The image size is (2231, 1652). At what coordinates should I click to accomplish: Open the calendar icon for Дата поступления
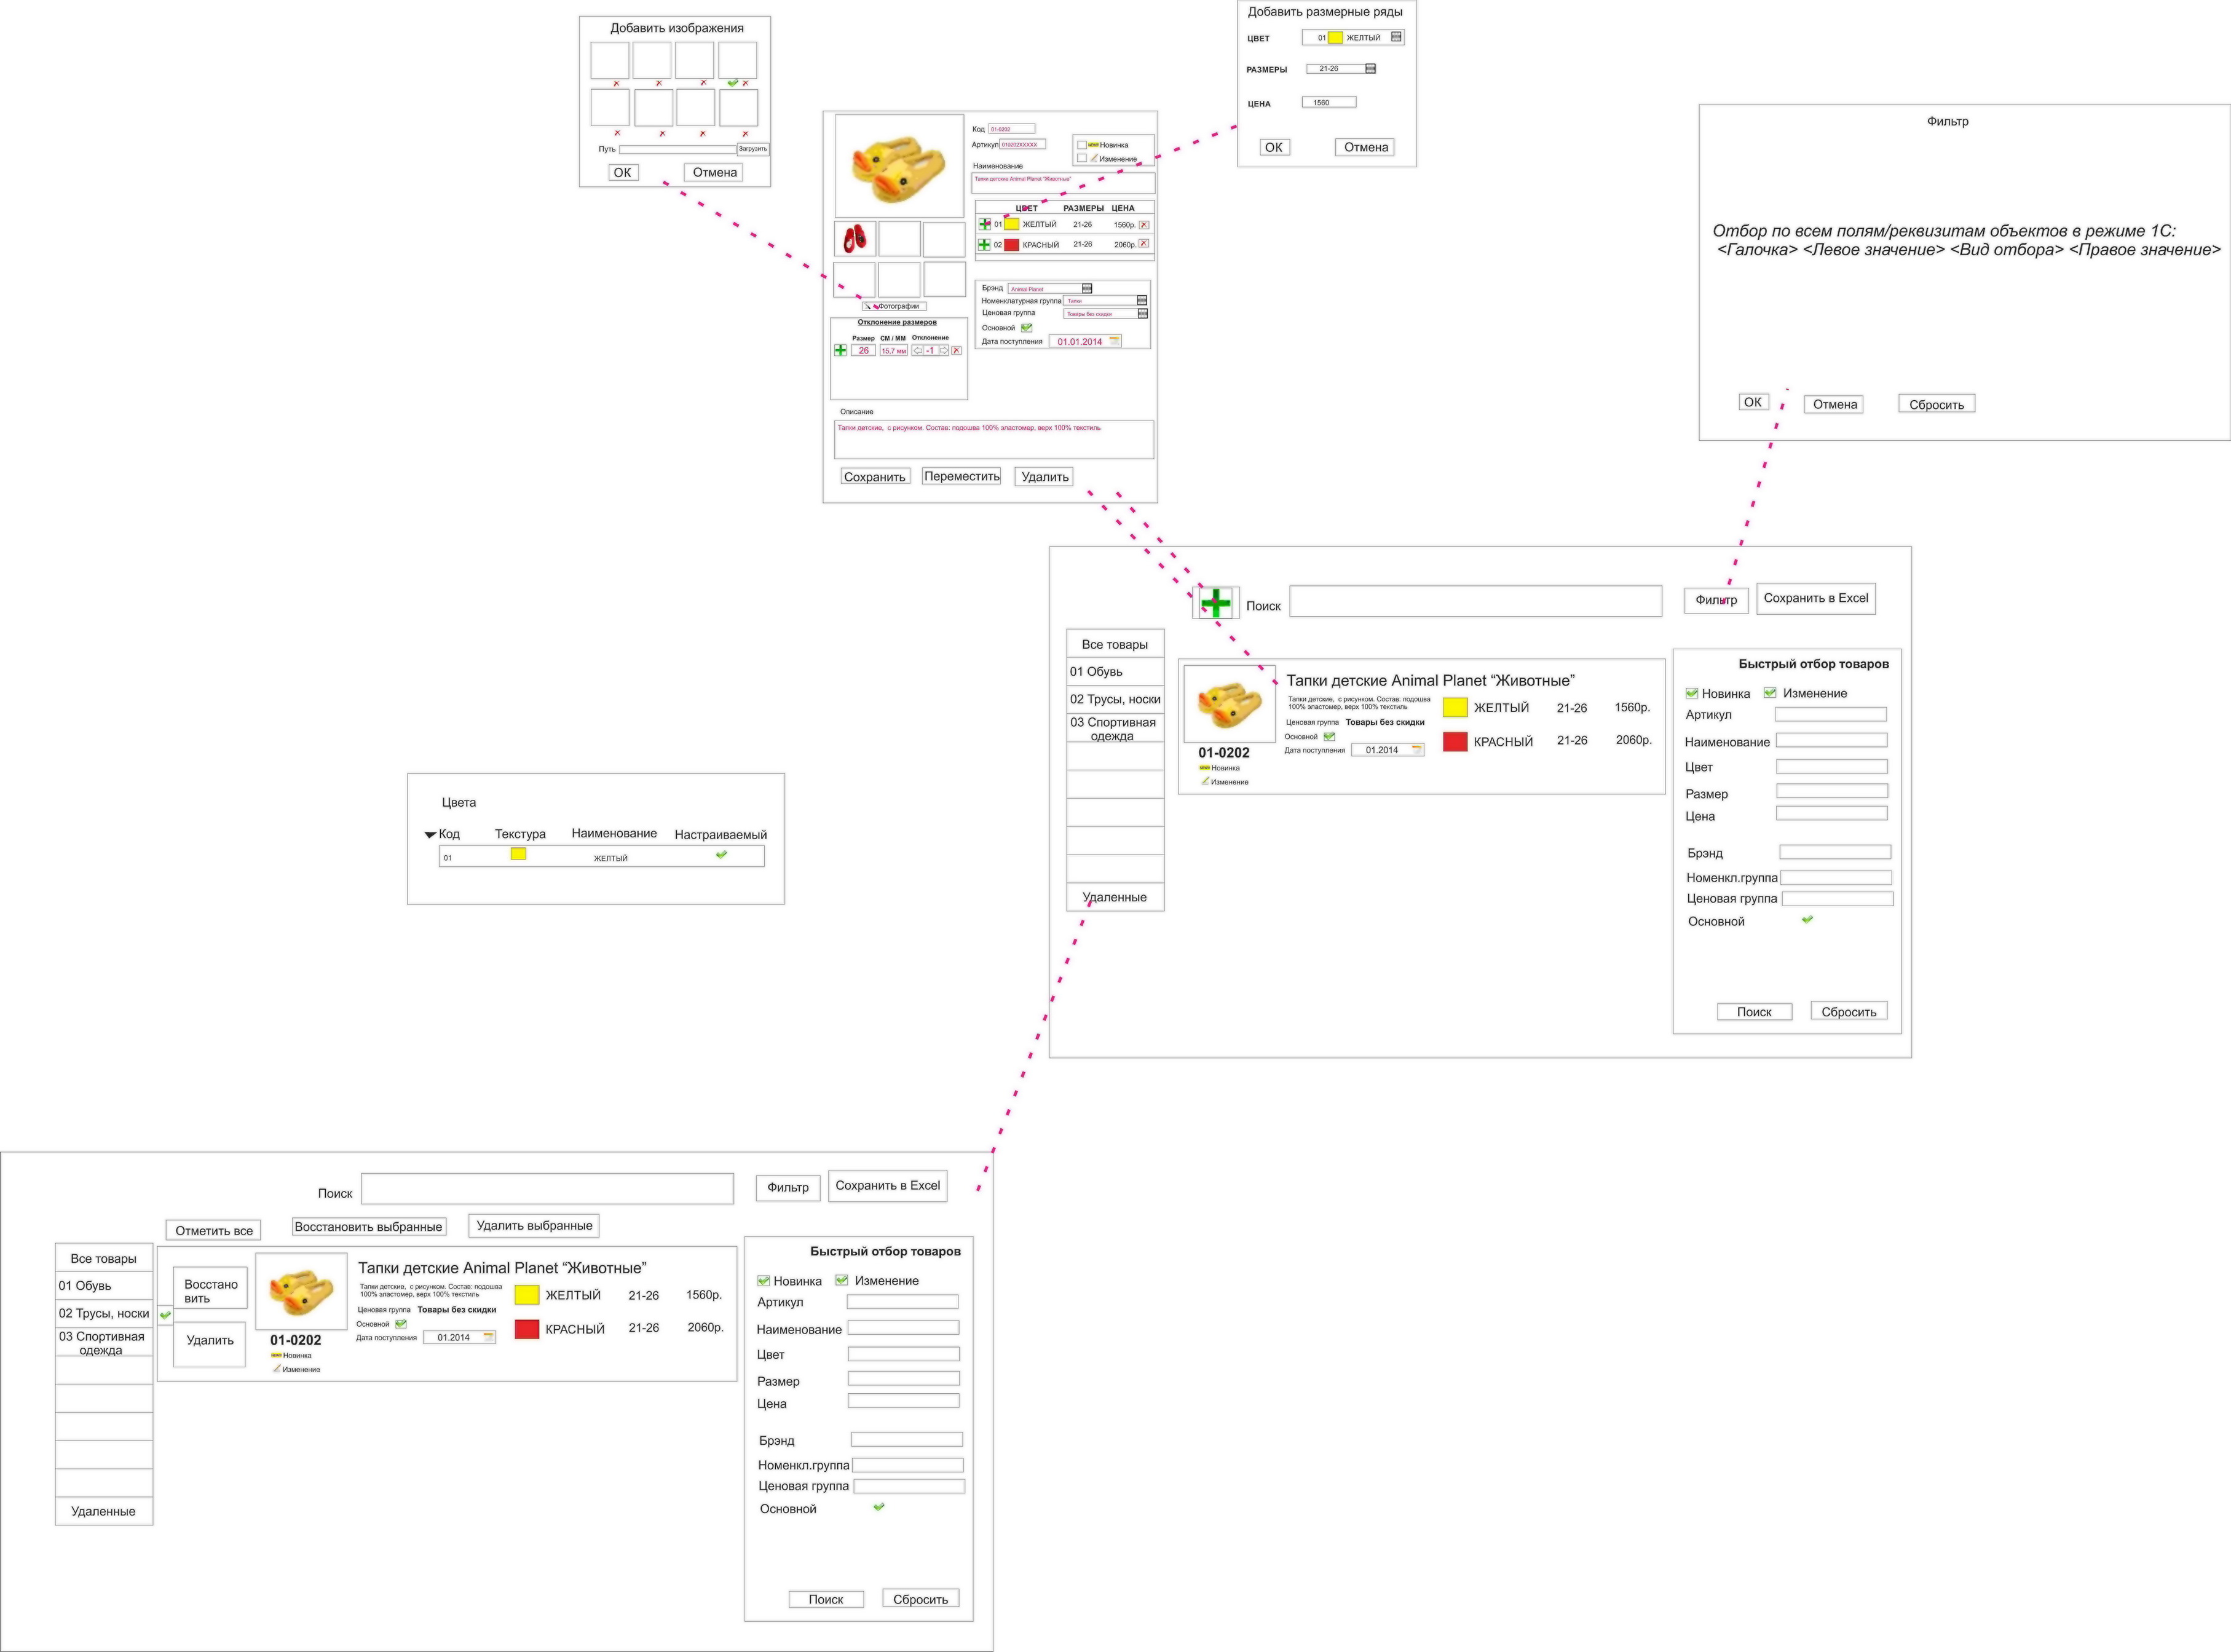(1114, 341)
